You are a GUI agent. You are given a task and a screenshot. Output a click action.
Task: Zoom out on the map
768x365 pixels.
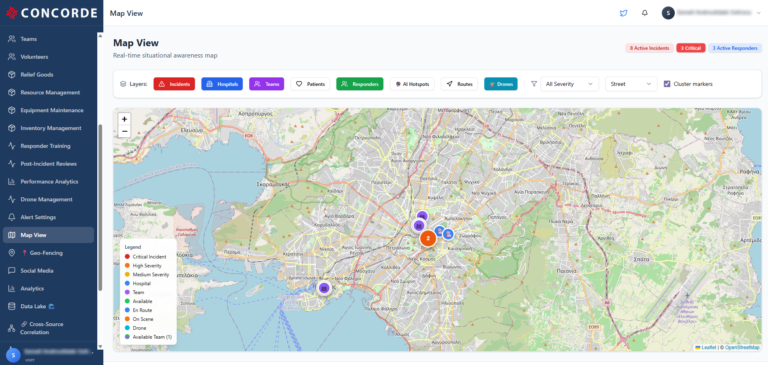(124, 131)
